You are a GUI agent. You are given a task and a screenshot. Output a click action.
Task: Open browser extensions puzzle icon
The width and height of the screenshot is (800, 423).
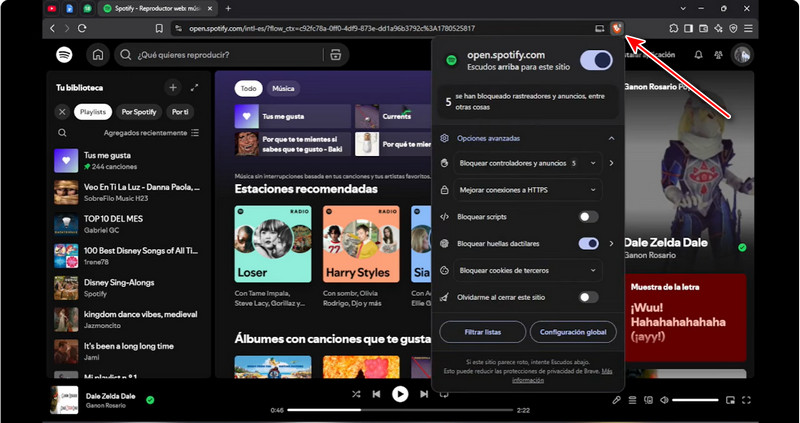[x=673, y=29]
